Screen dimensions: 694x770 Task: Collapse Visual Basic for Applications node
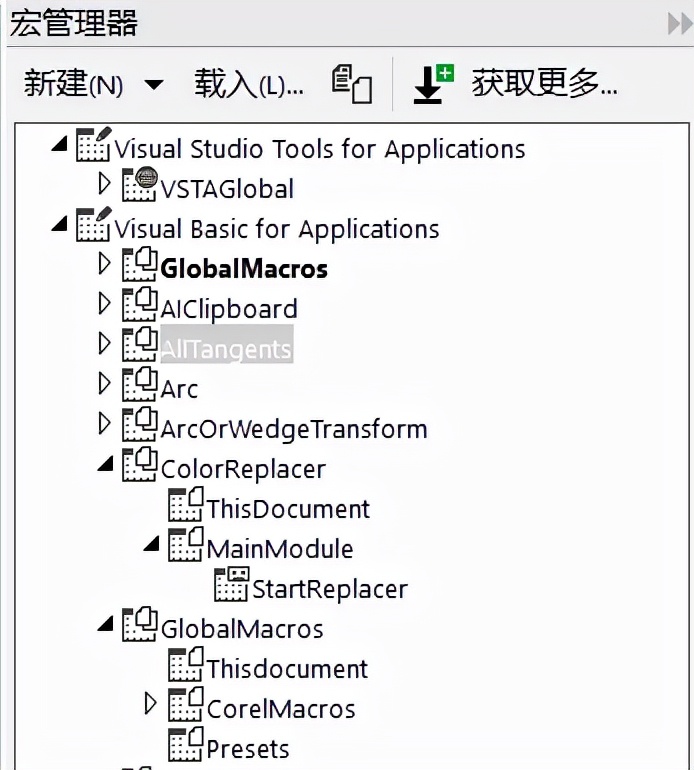(x=59, y=224)
